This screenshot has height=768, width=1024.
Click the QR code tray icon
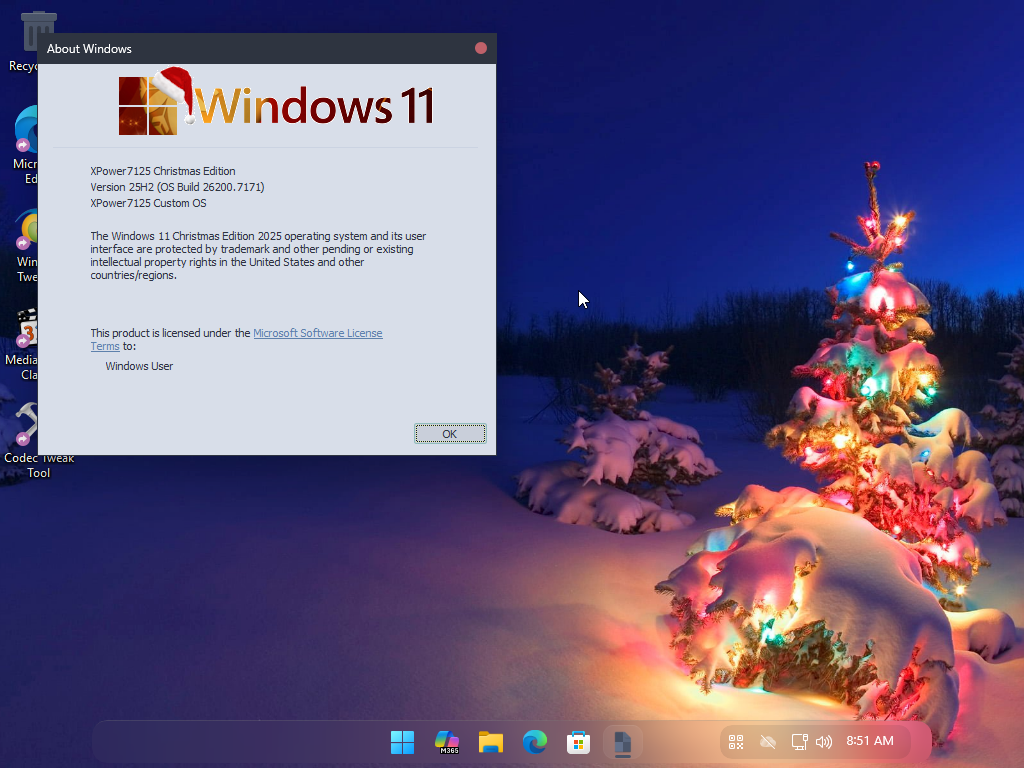pos(737,742)
